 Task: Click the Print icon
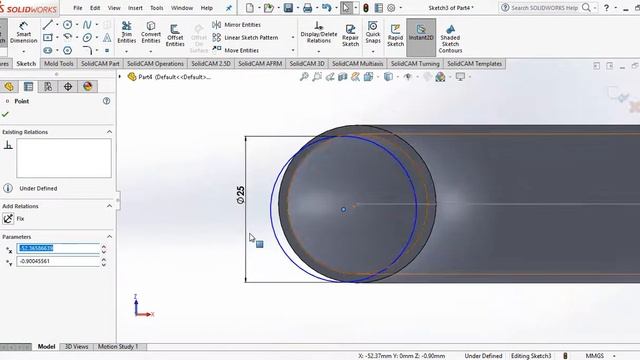[x=307, y=8]
